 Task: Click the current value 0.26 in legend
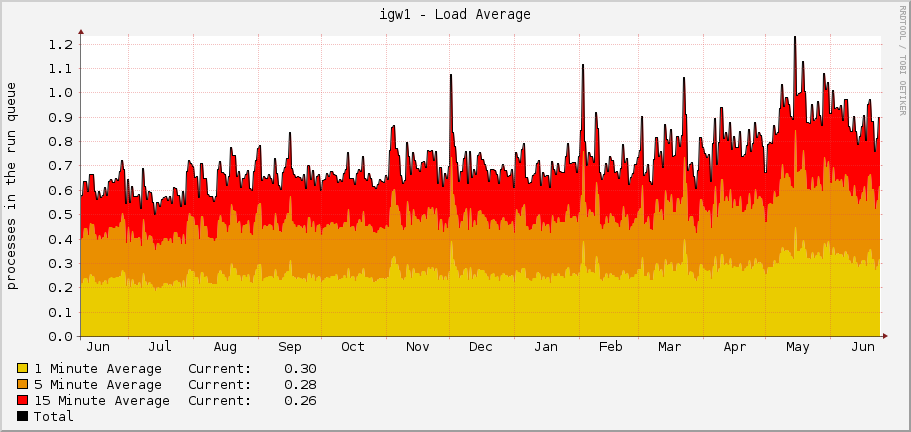pyautogui.click(x=300, y=401)
